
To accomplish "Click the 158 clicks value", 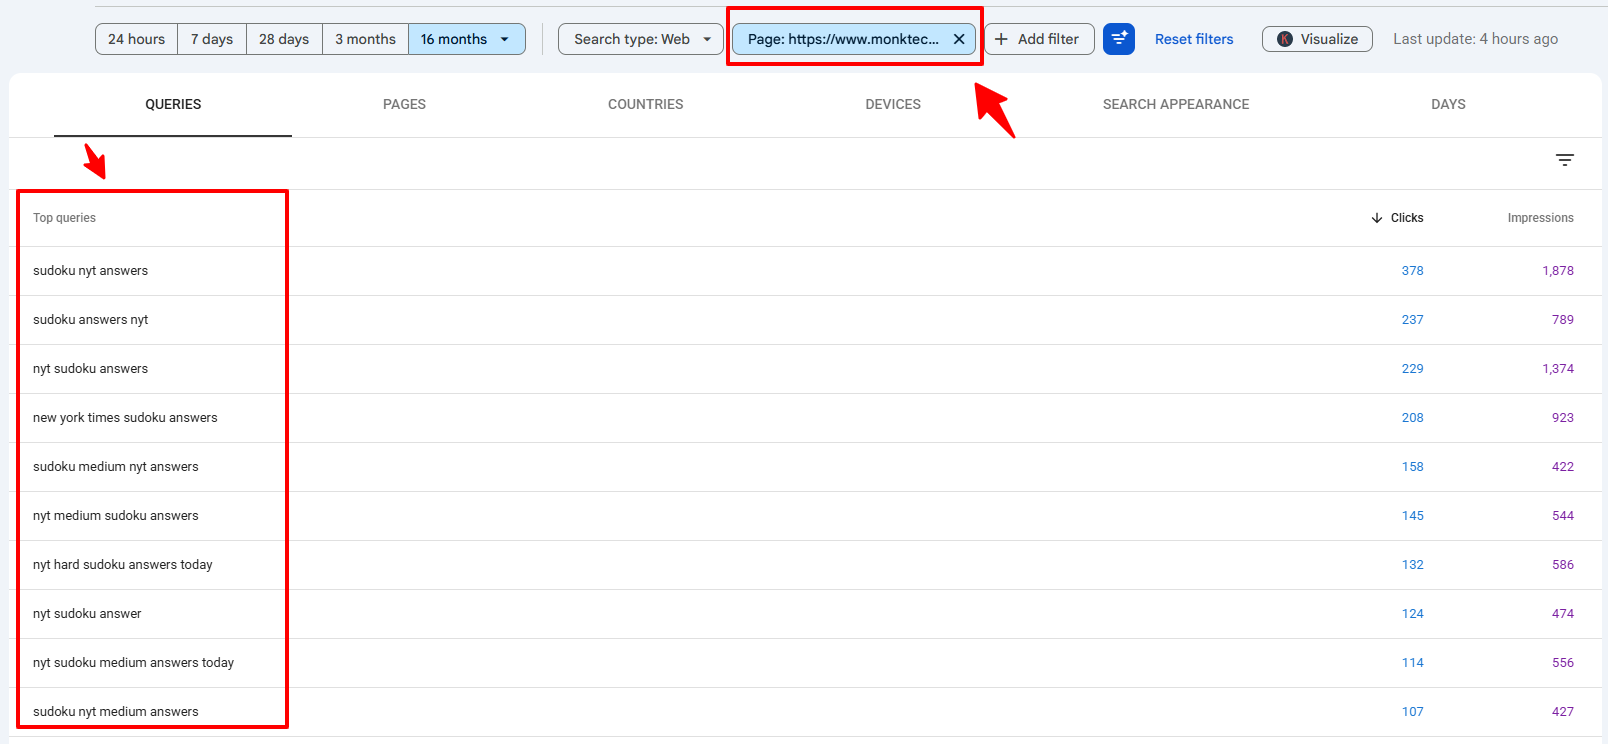I will click(1412, 467).
